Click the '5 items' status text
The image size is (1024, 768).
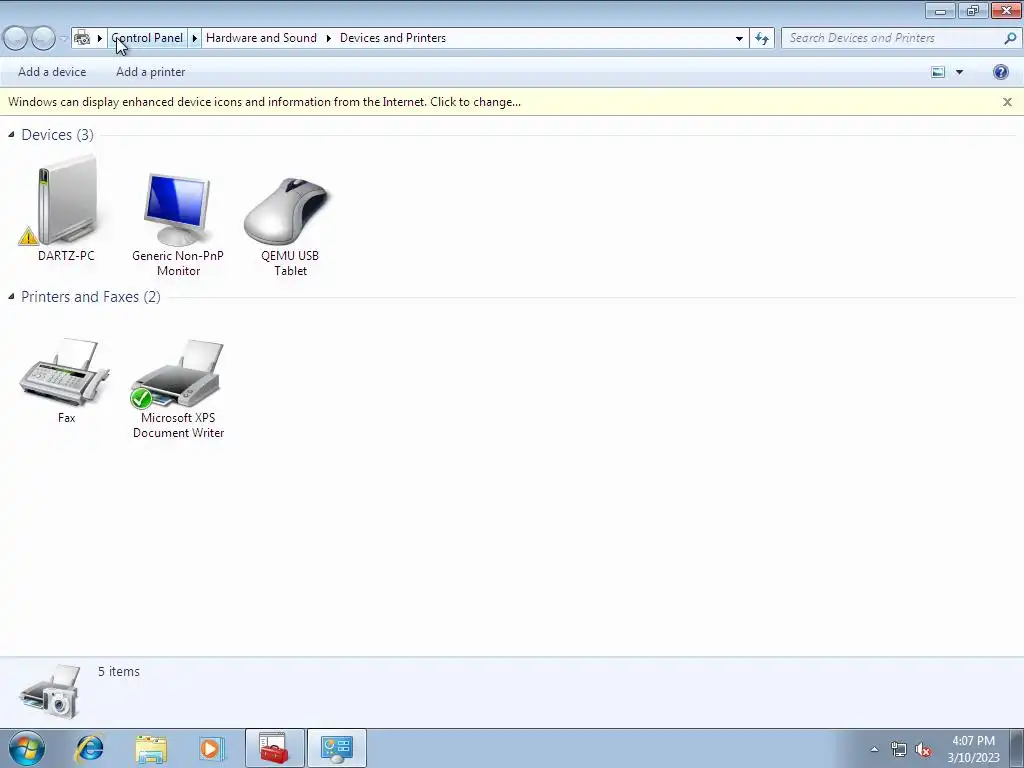click(119, 671)
